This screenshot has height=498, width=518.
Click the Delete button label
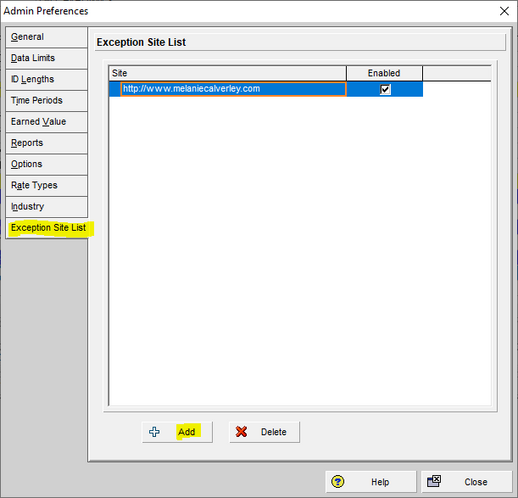274,432
